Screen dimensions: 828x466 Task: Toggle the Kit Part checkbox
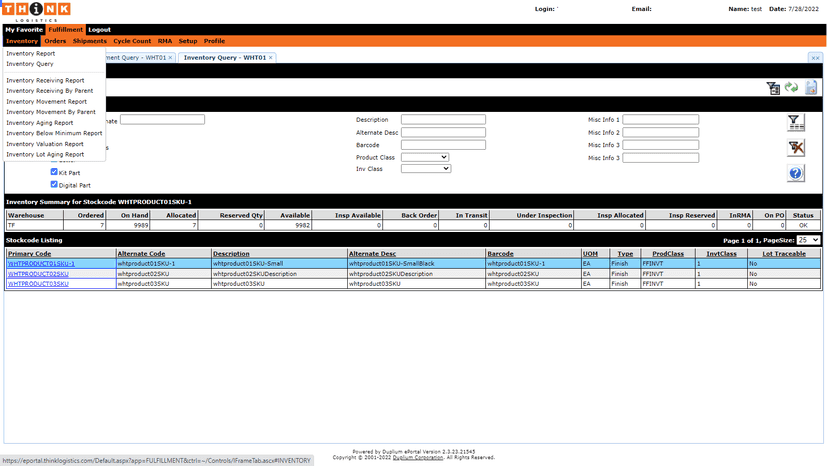pyautogui.click(x=54, y=172)
